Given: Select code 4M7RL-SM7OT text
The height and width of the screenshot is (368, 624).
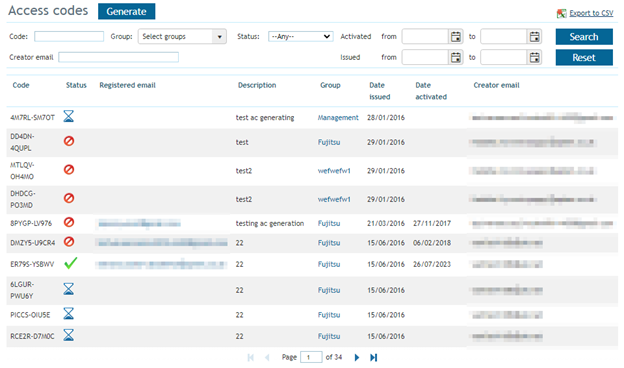Looking at the screenshot, I should click(32, 118).
